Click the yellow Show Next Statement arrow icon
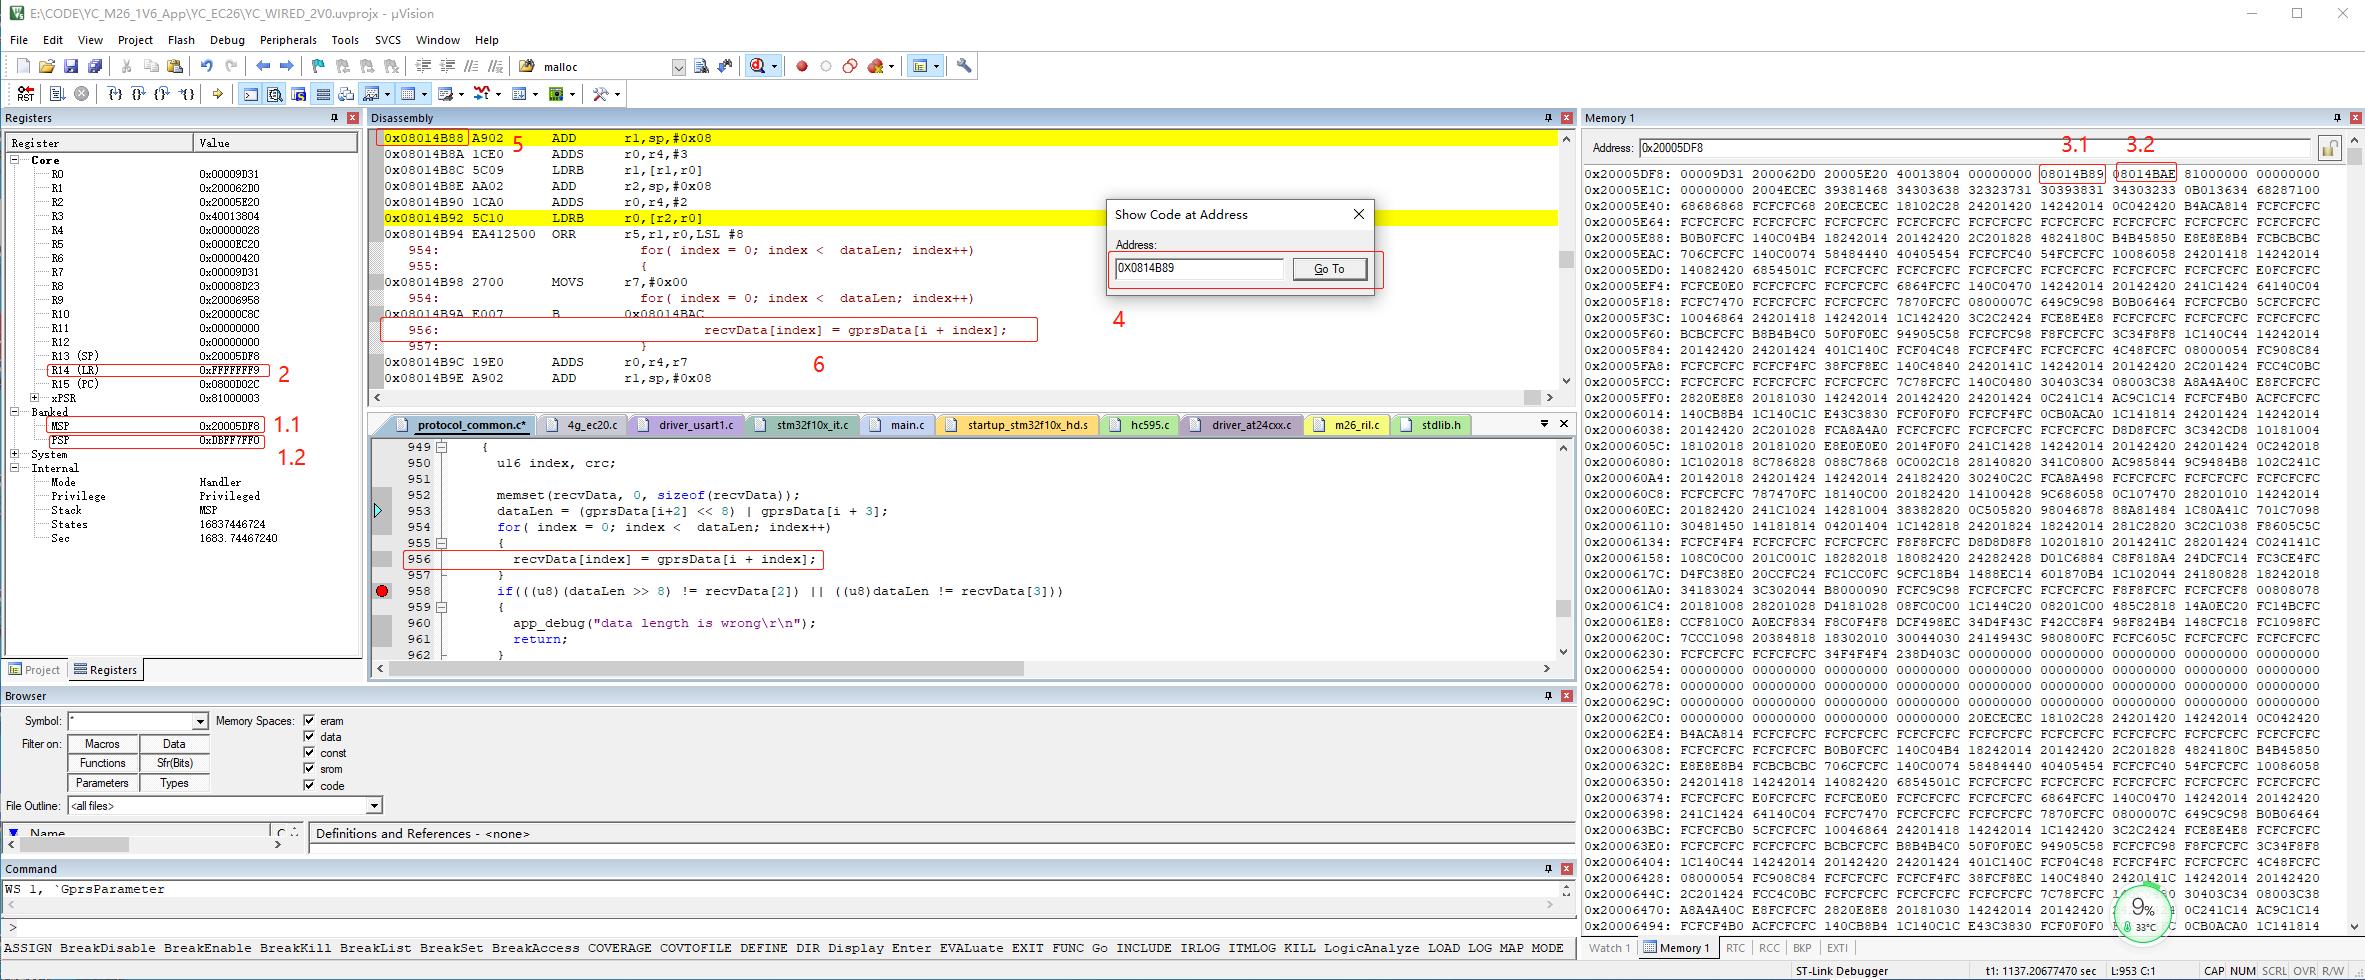 click(x=217, y=94)
